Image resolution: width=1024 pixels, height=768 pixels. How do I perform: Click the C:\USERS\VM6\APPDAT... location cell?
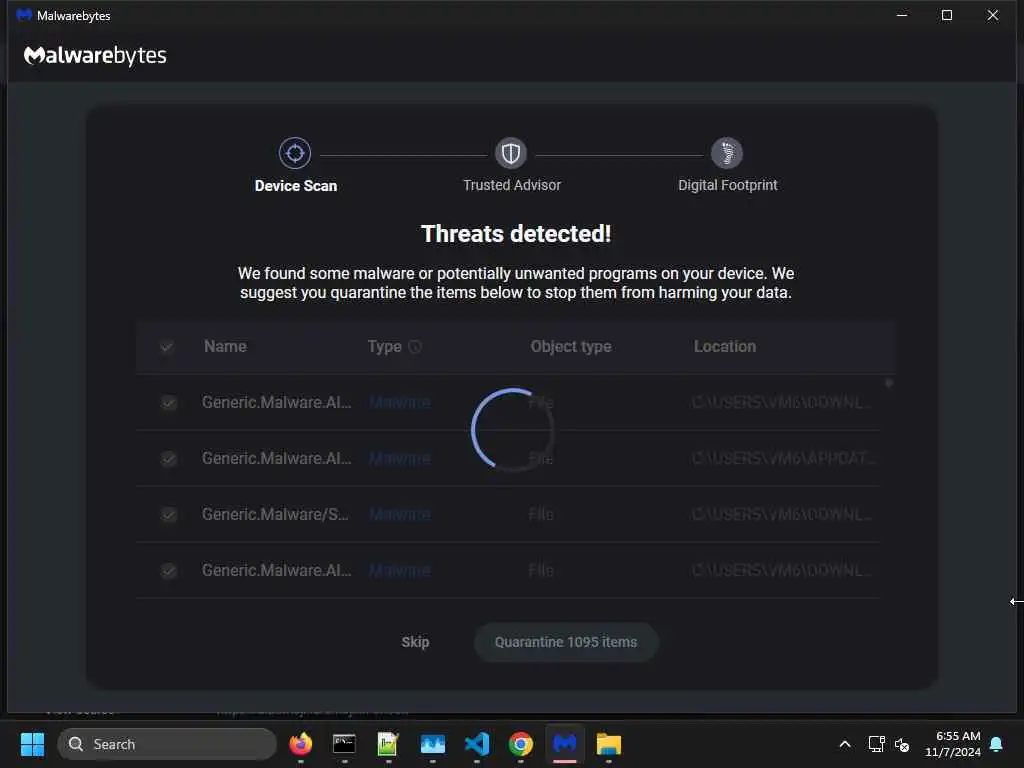pos(783,459)
